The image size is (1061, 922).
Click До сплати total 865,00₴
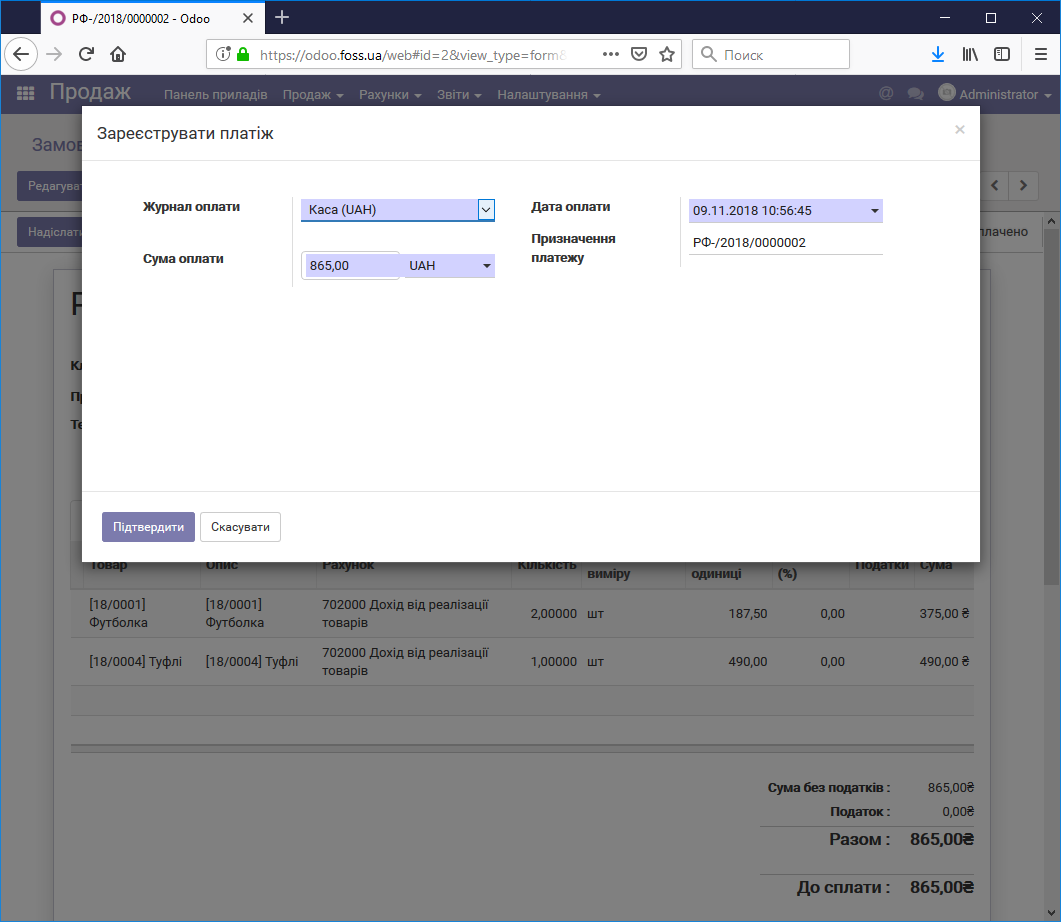tap(941, 887)
